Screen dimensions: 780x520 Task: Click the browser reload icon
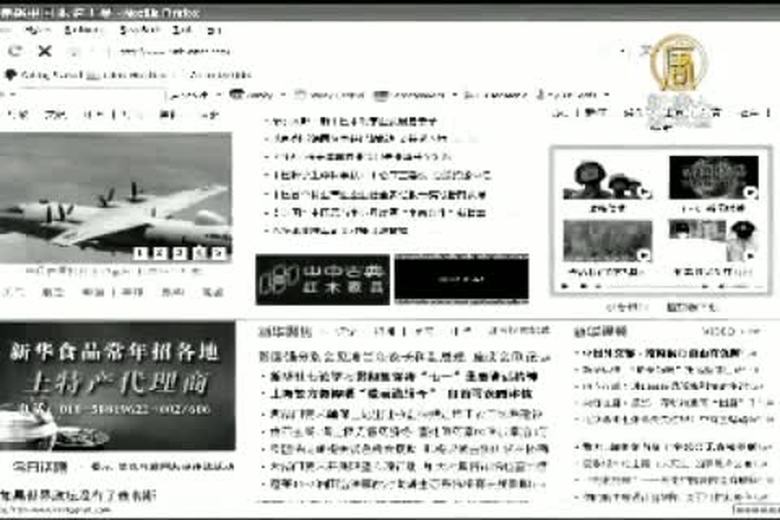click(x=15, y=51)
